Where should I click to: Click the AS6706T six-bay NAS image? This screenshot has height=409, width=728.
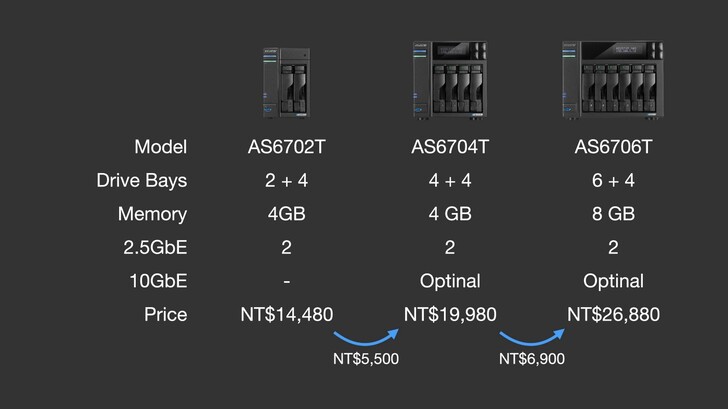613,80
